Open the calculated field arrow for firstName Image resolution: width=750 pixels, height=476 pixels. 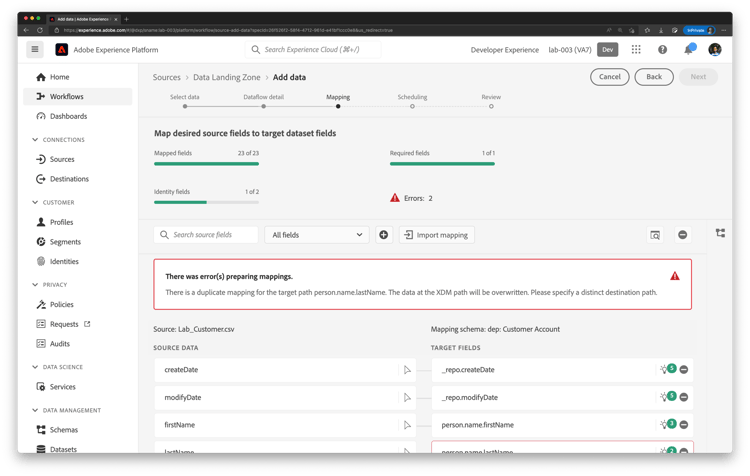point(407,425)
